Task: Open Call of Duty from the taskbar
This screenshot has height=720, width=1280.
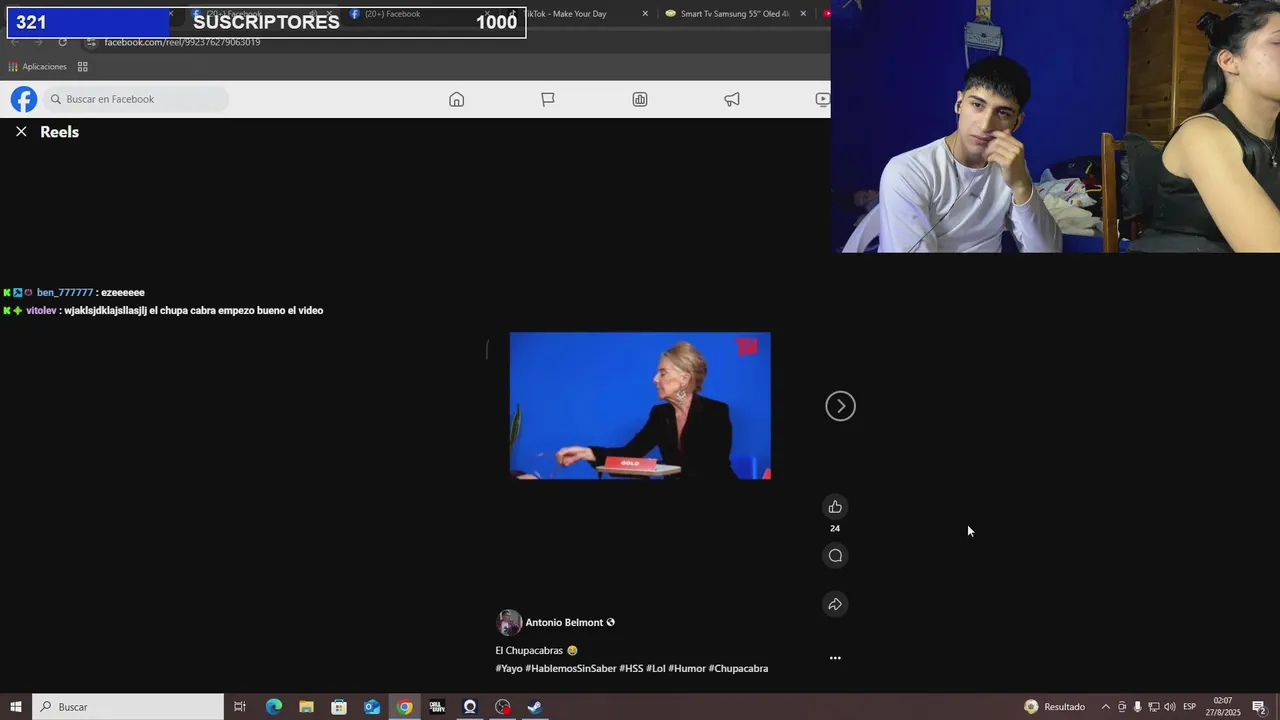Action: tap(437, 707)
